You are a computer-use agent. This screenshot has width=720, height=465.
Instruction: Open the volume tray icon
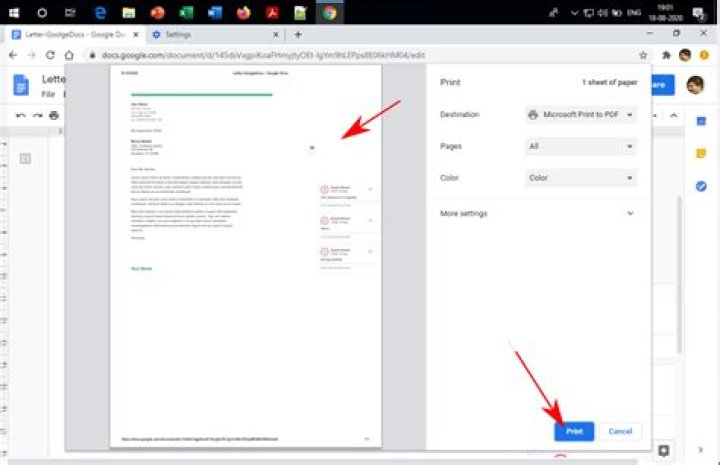tap(602, 13)
